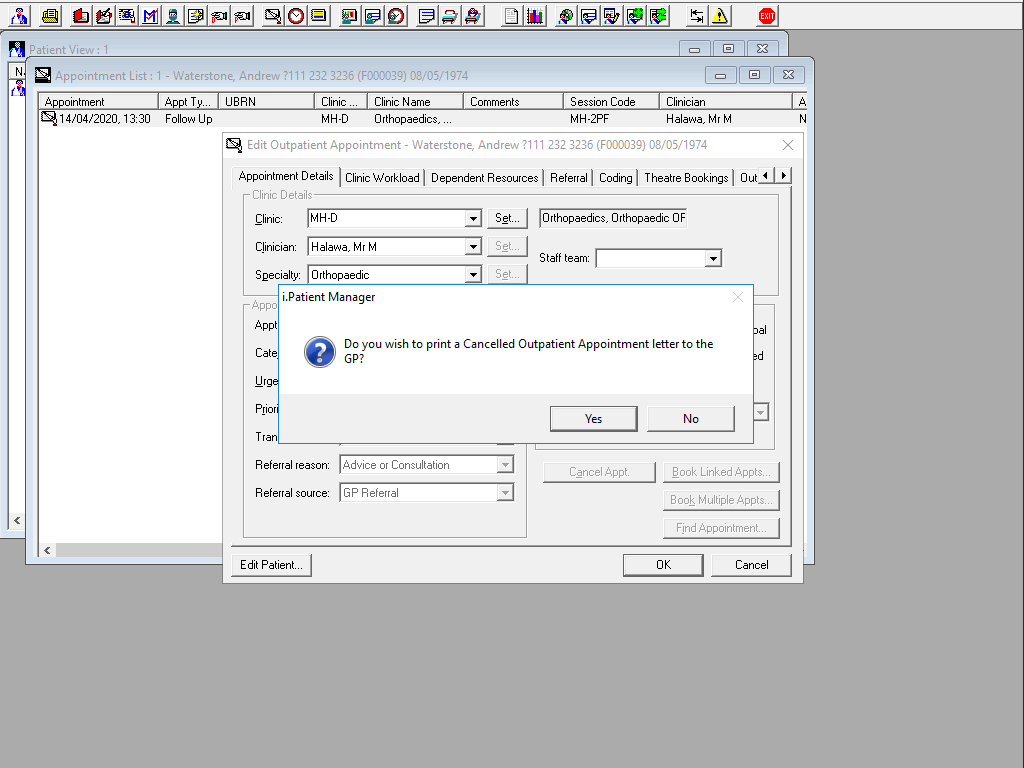The height and width of the screenshot is (768, 1024).
Task: Click the red EXIT stop sign icon
Action: (x=767, y=16)
